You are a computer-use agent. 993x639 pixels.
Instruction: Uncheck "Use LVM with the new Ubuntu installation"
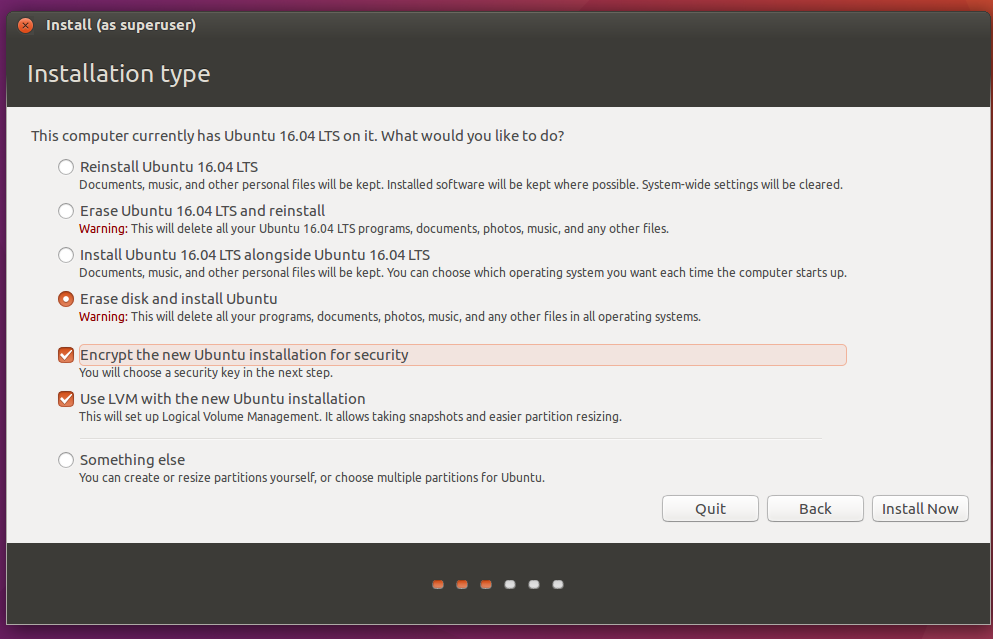tap(66, 399)
